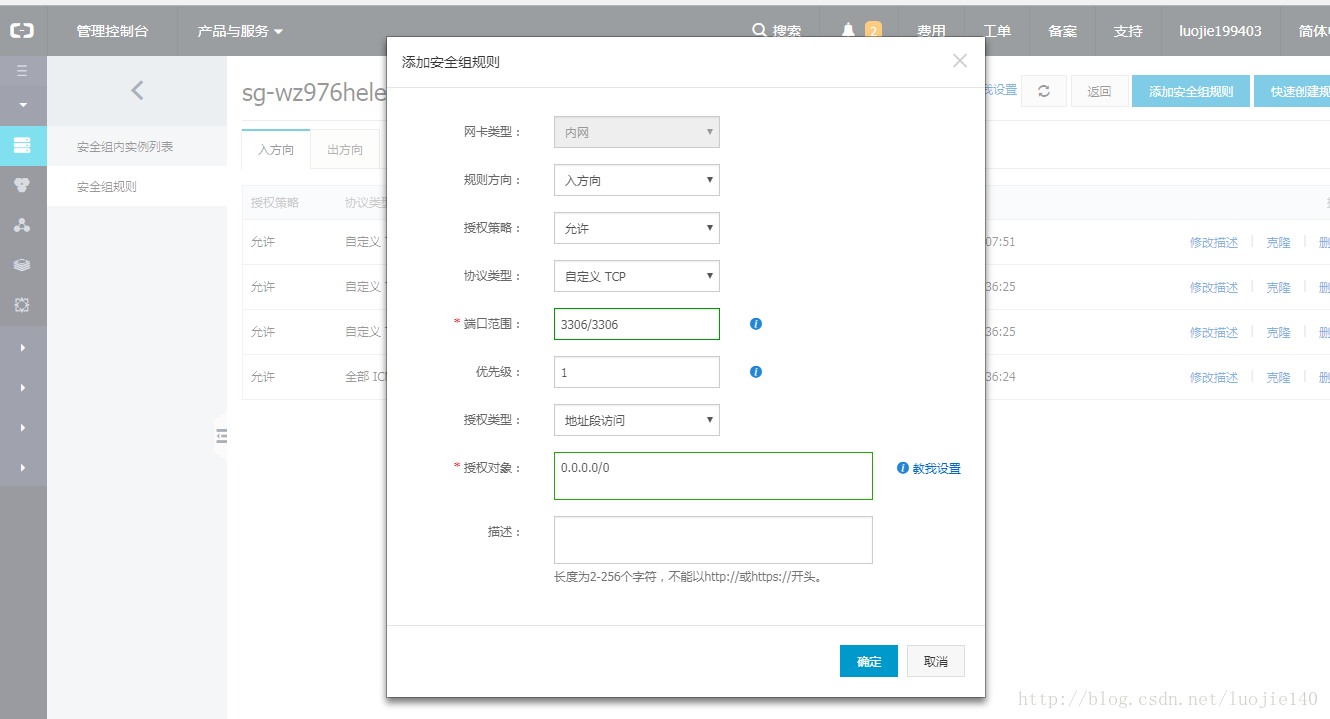Click the info icon beside 端口范围
The height and width of the screenshot is (719, 1330).
coord(756,324)
